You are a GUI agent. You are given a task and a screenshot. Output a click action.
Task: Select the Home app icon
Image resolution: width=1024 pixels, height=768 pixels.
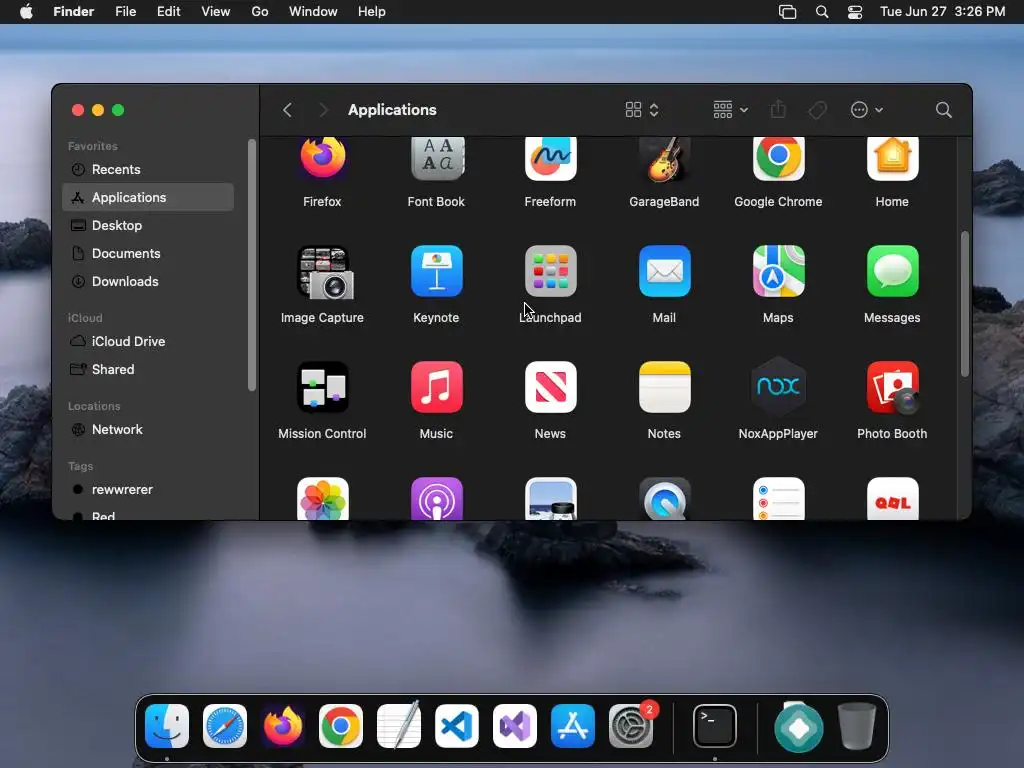892,158
